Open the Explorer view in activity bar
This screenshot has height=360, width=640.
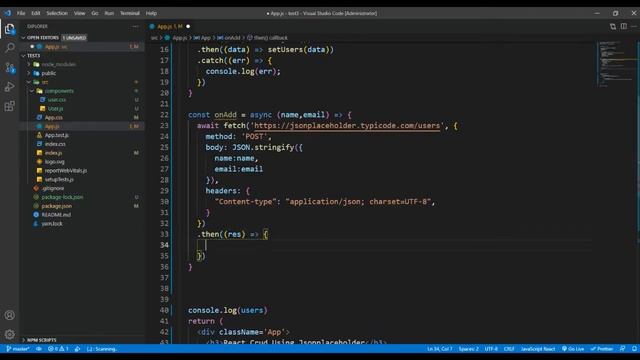coord(9,29)
